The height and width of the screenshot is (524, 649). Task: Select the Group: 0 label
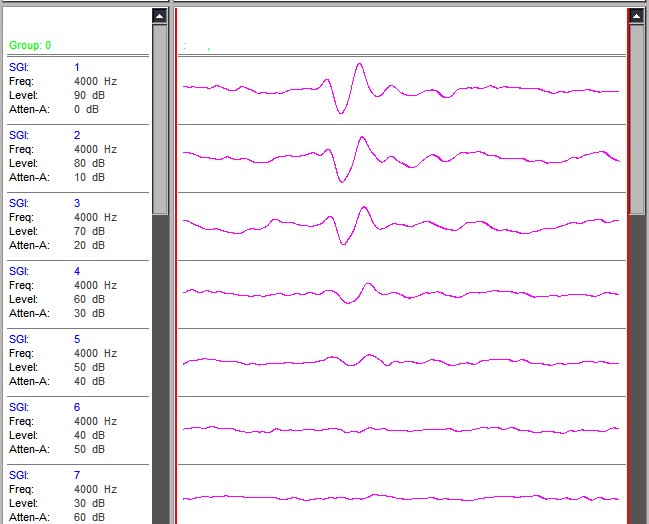pyautogui.click(x=30, y=46)
